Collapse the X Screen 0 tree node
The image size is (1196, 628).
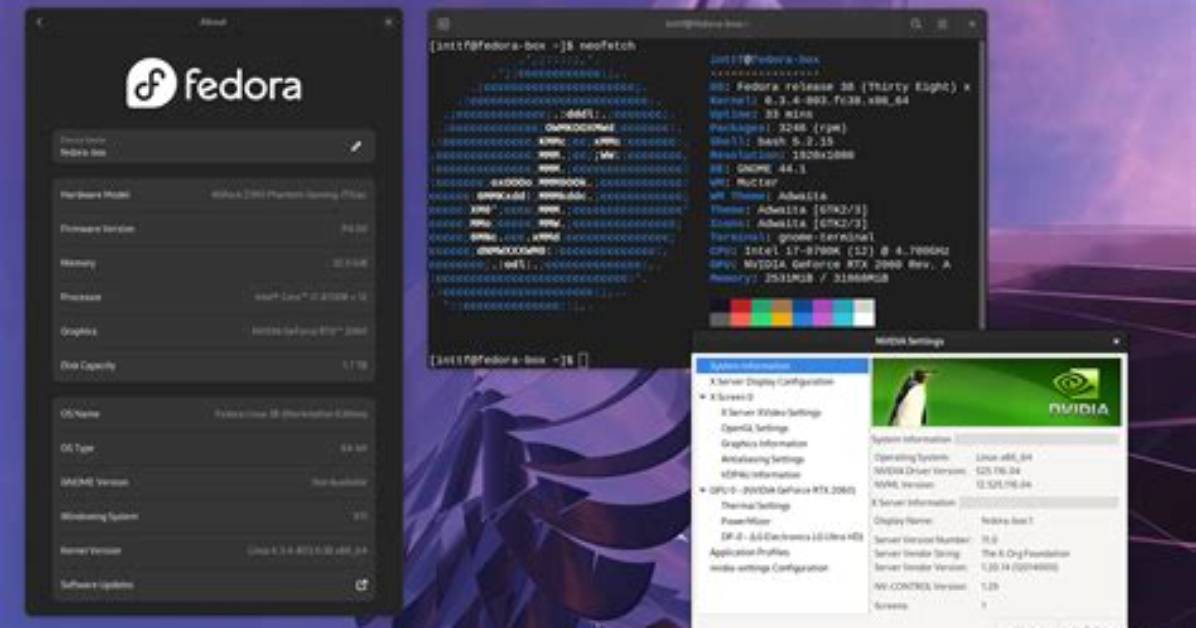click(702, 397)
